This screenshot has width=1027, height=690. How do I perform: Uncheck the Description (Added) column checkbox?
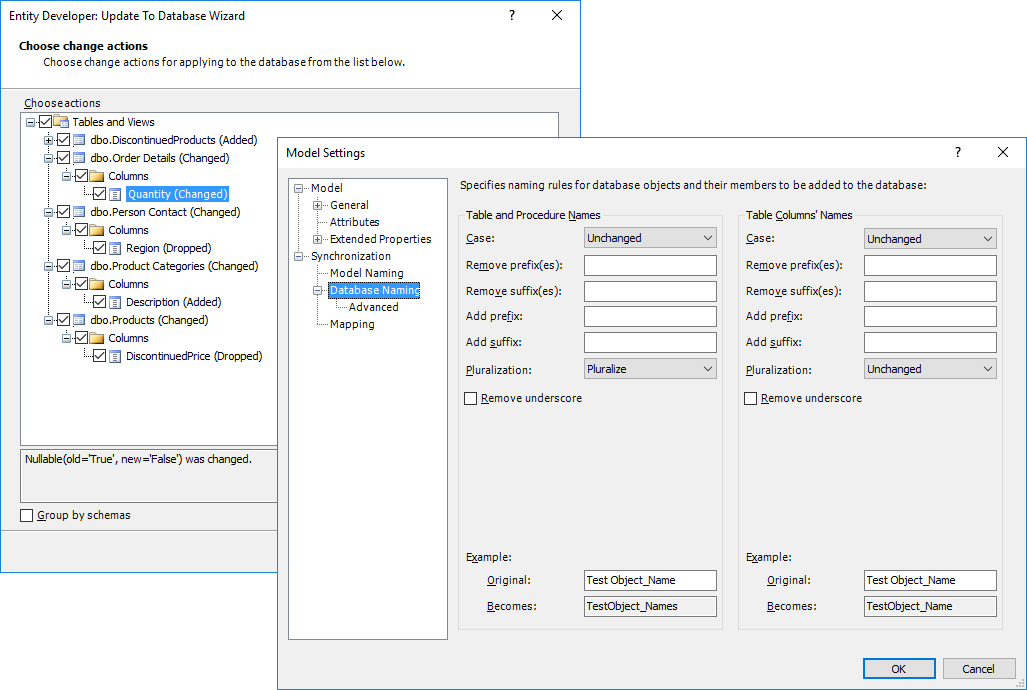[99, 302]
